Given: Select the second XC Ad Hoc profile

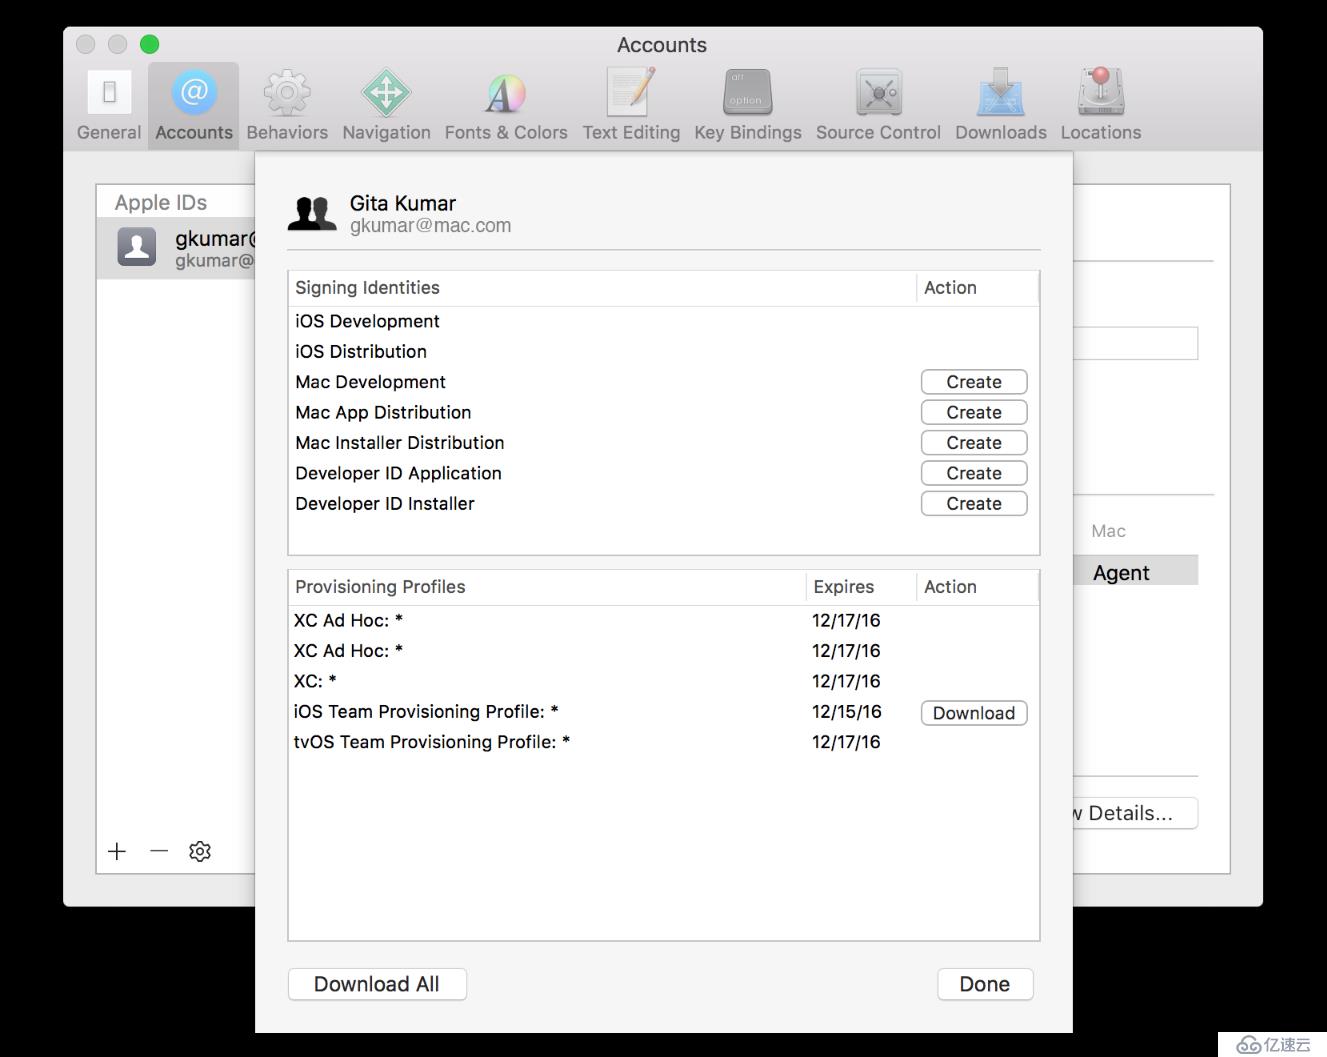Looking at the screenshot, I should (663, 651).
